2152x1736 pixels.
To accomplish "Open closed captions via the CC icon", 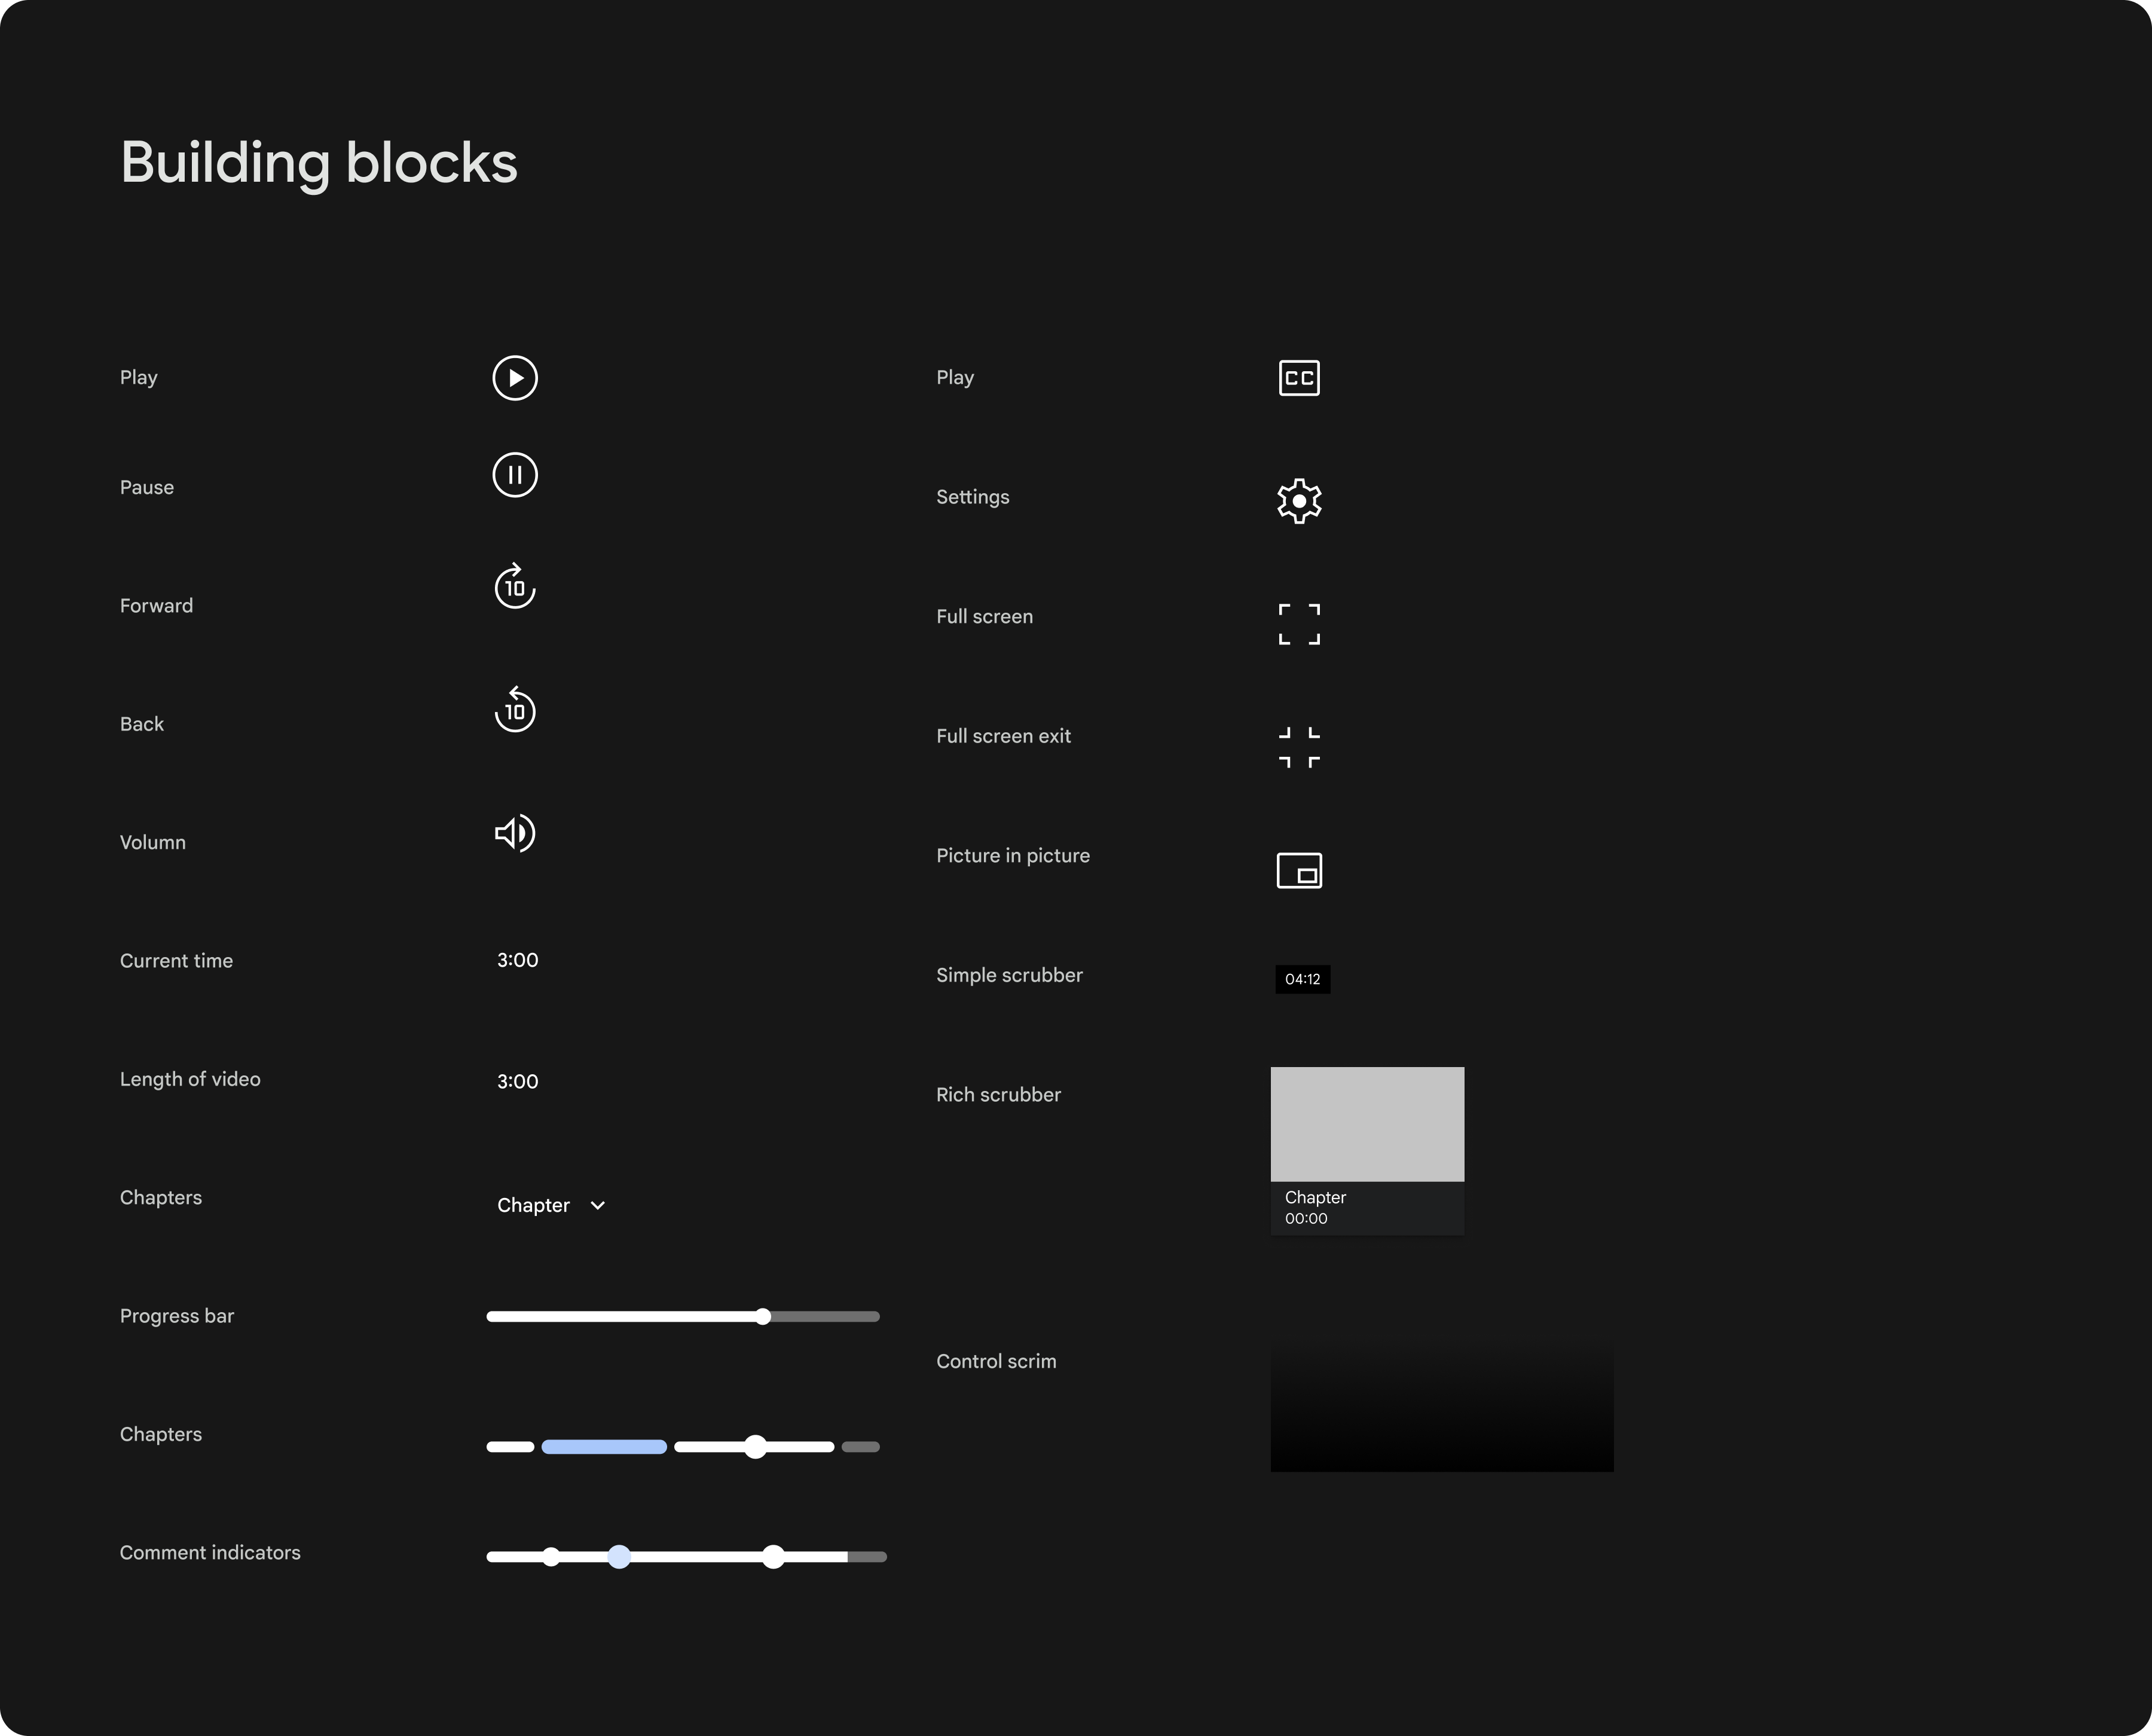I will click(1299, 378).
